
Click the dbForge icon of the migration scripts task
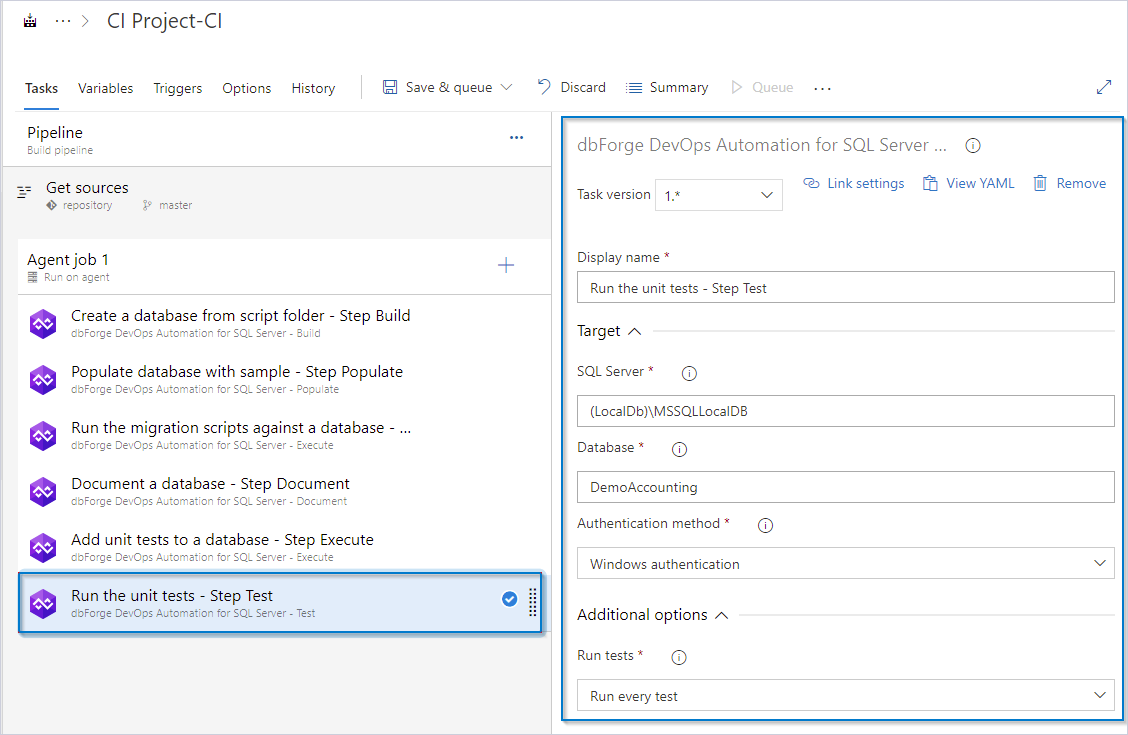43,436
